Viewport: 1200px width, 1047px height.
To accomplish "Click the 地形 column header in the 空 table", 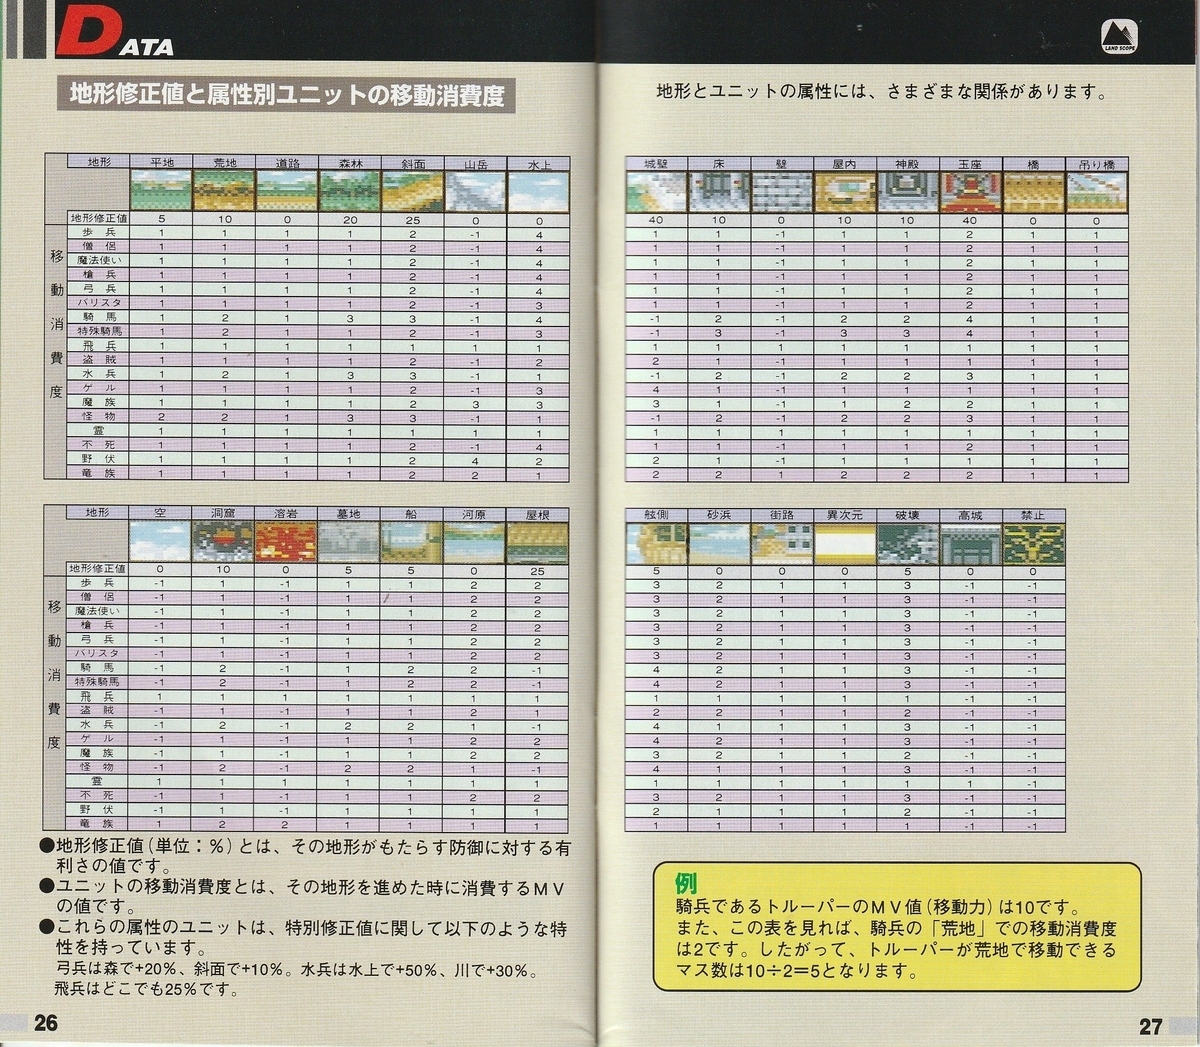I will [x=98, y=512].
